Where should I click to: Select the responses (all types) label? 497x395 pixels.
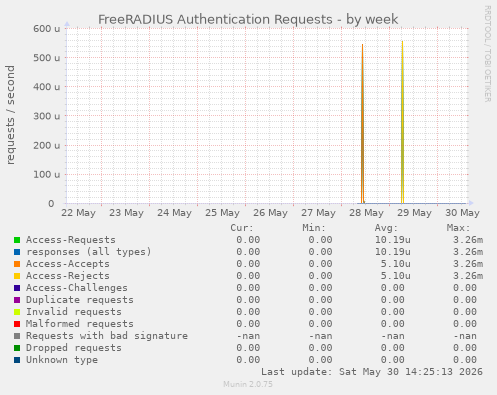(x=89, y=252)
